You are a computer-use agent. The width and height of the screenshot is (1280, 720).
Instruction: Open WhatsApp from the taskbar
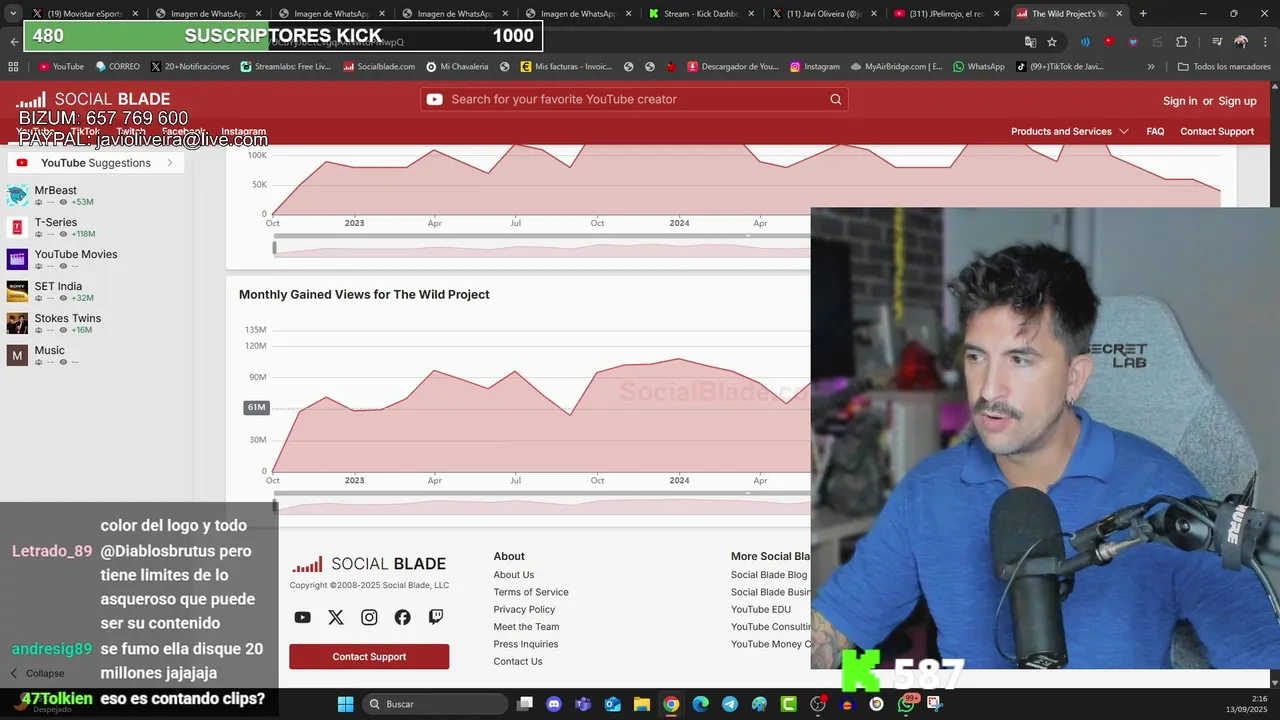pyautogui.click(x=906, y=704)
